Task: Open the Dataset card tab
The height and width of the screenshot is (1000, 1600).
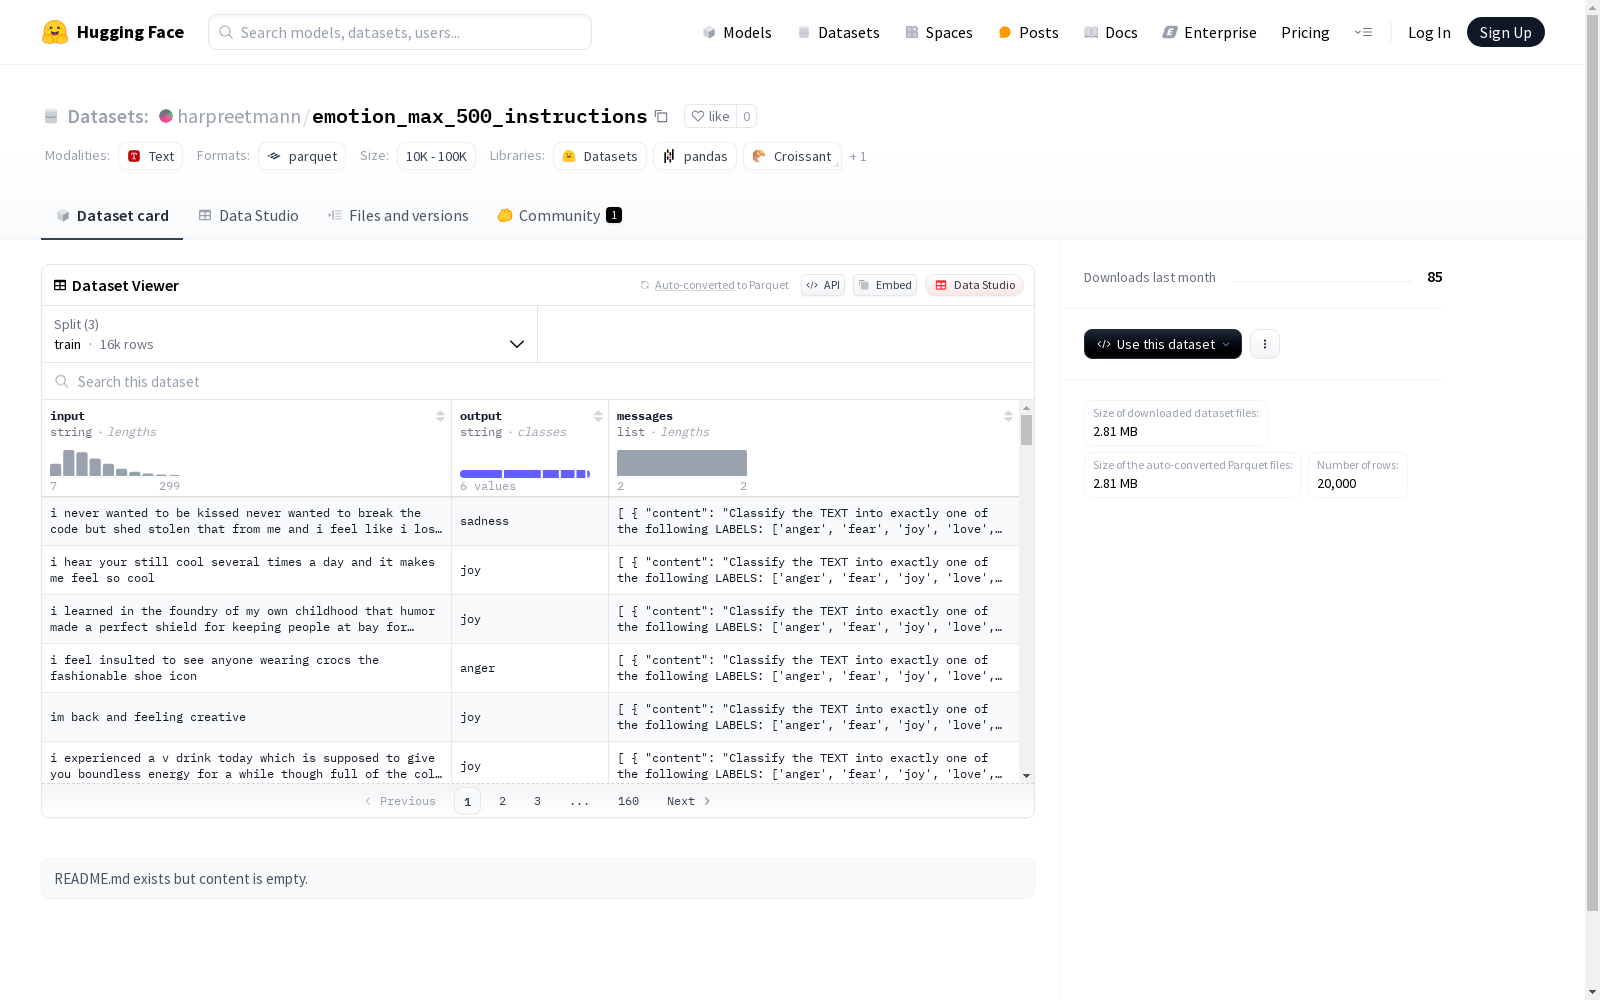Action: [x=112, y=215]
